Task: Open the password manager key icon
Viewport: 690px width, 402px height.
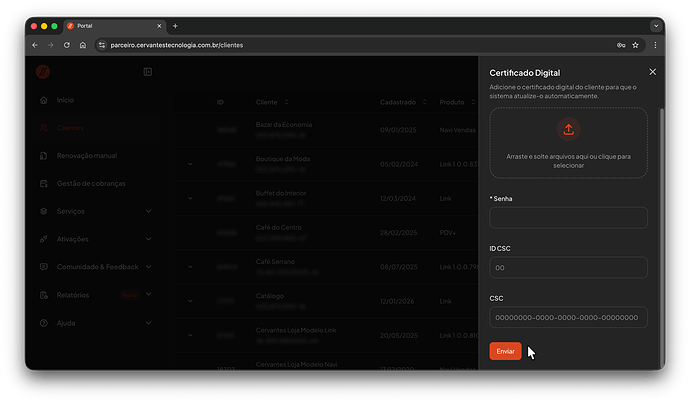Action: point(620,45)
